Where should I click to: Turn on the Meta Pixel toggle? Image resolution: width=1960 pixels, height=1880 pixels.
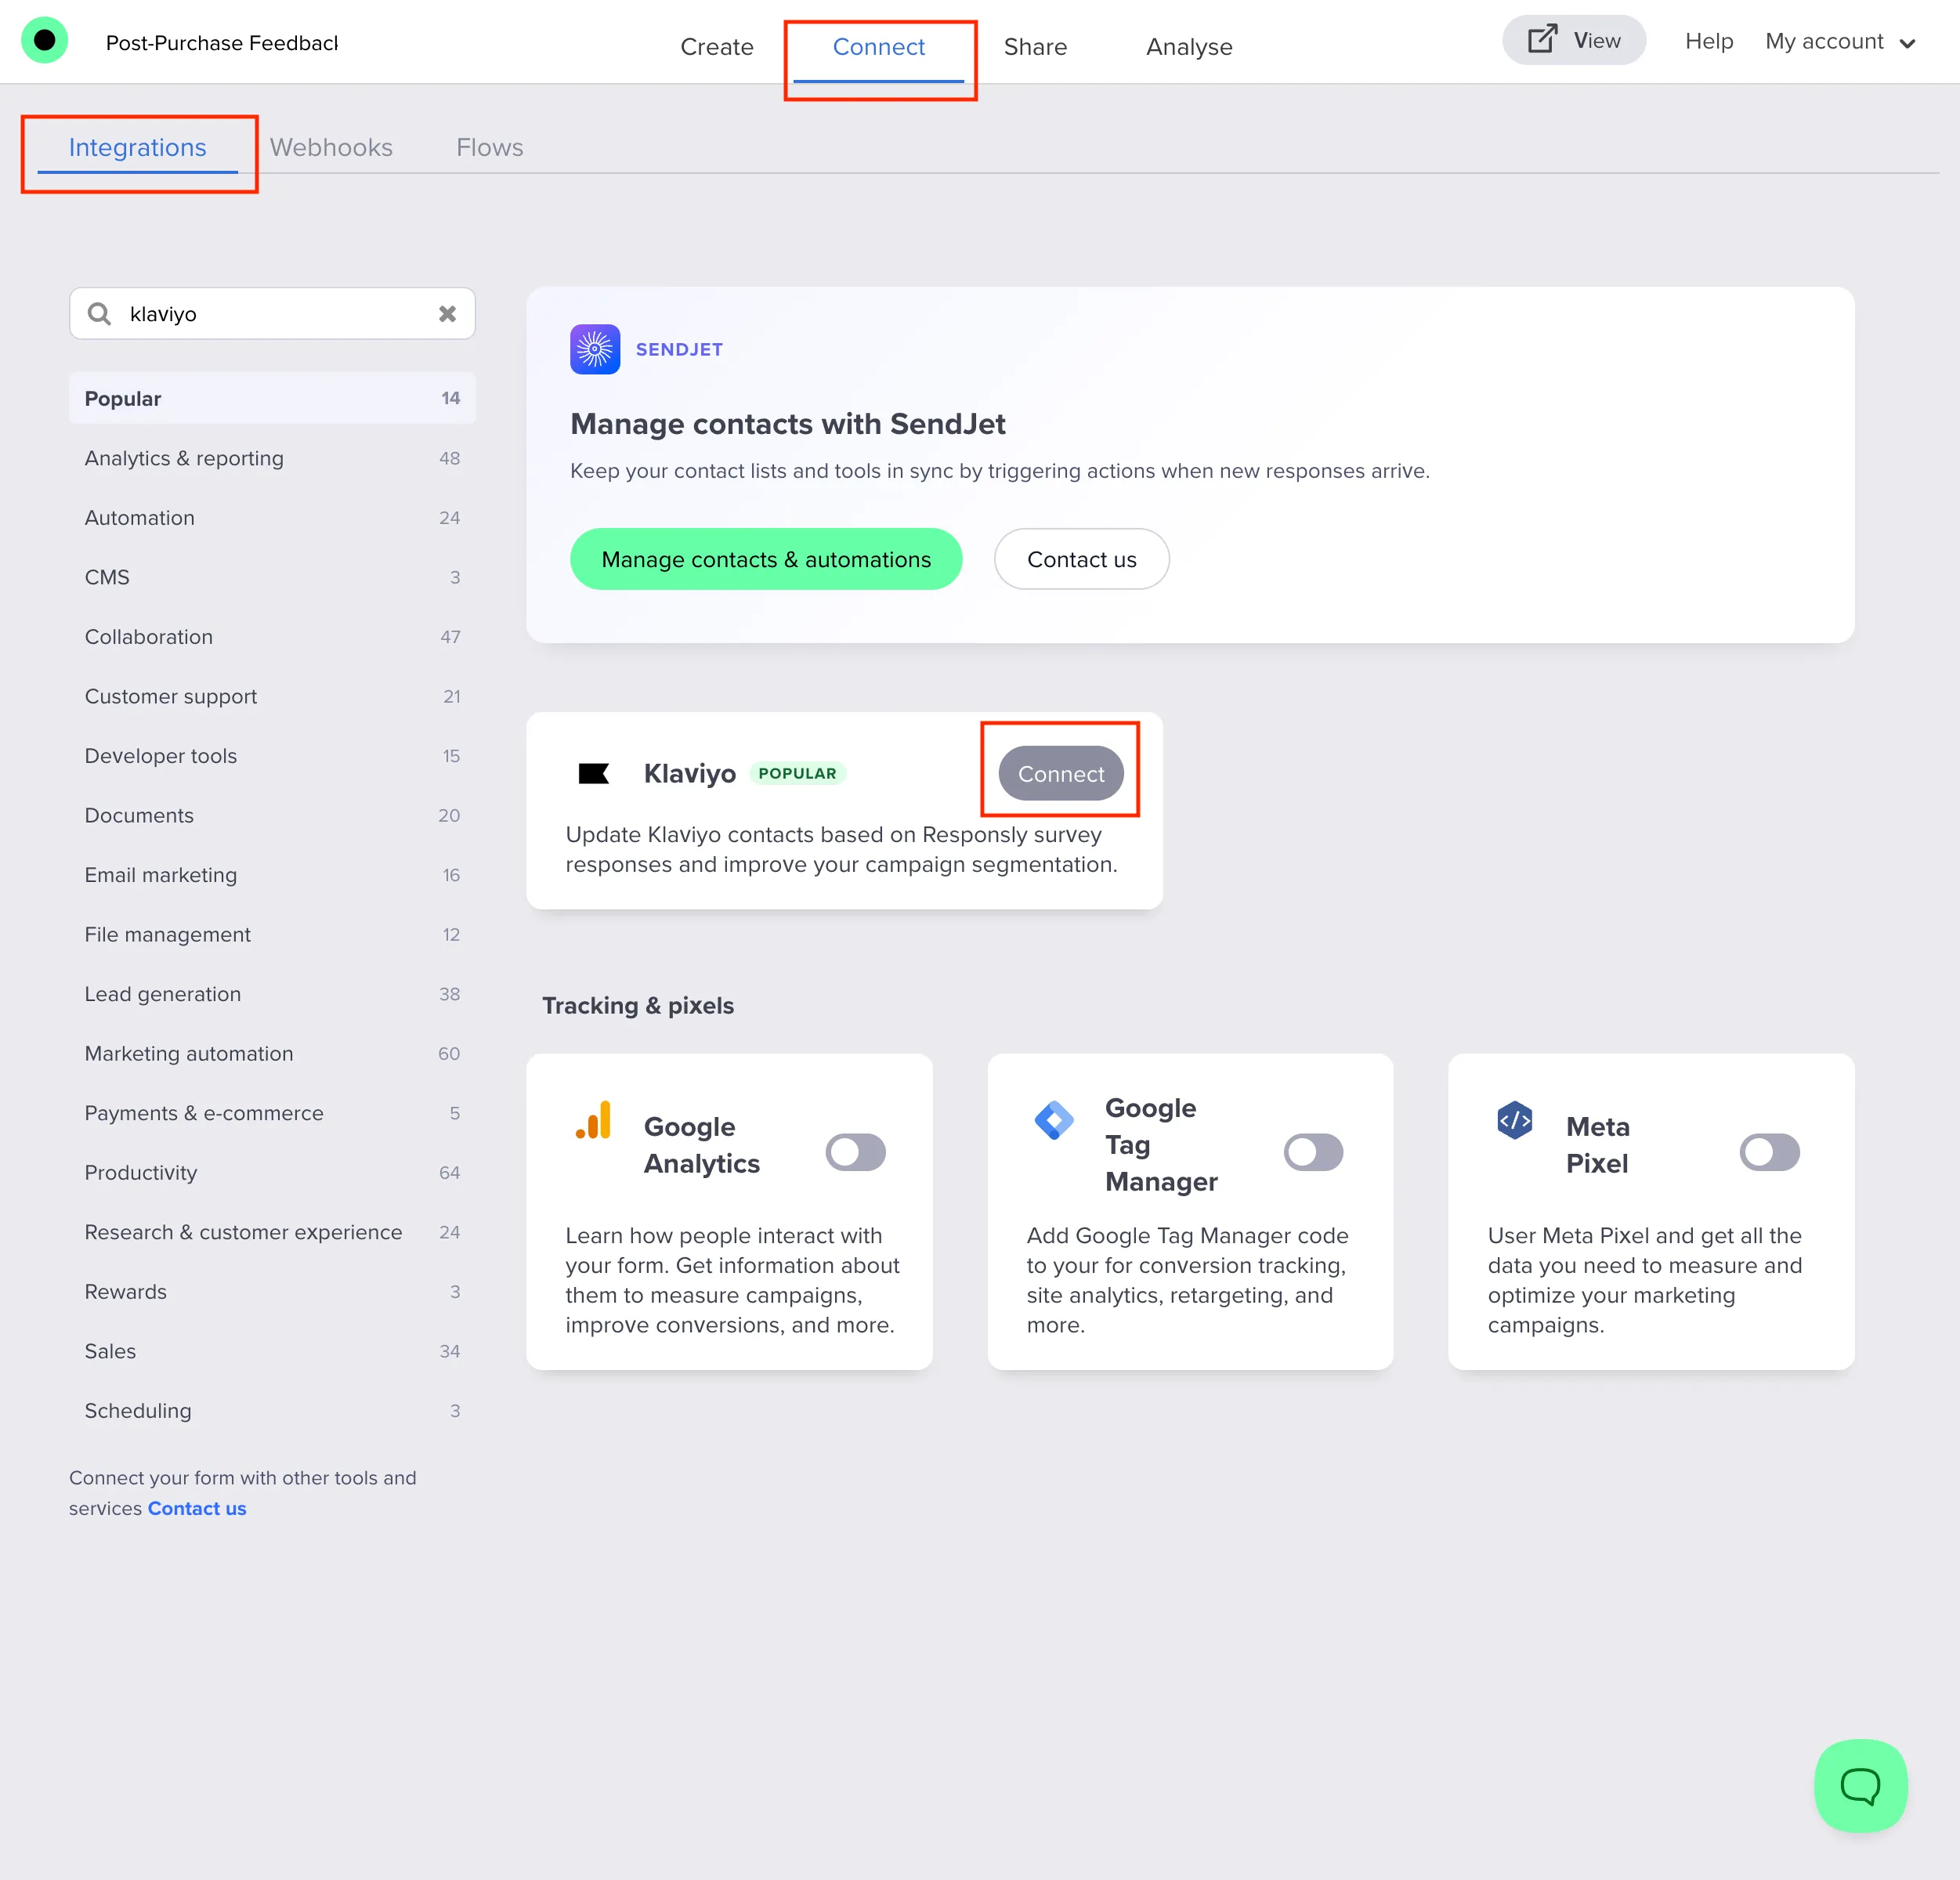tap(1769, 1152)
